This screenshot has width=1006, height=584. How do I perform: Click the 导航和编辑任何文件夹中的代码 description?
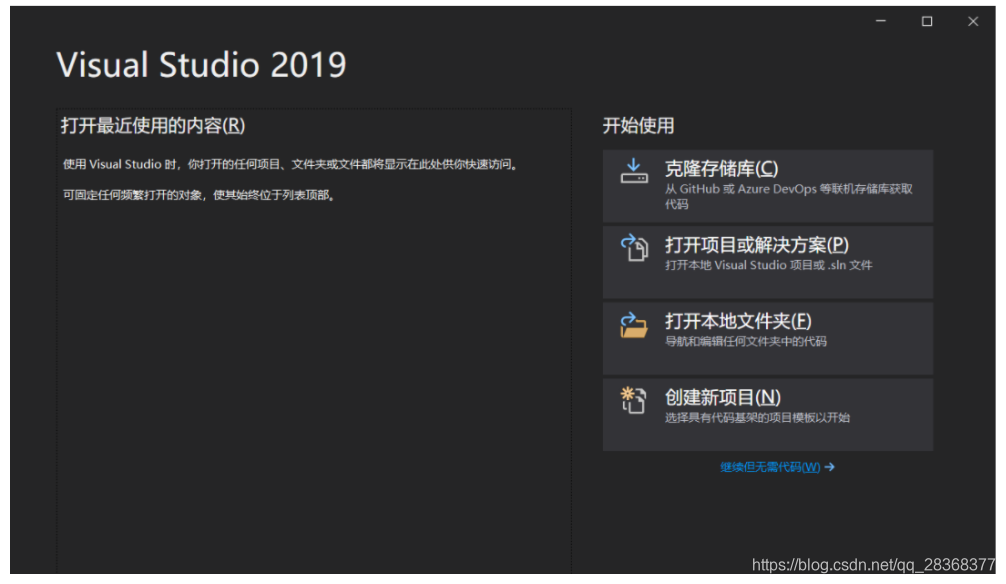click(x=746, y=341)
